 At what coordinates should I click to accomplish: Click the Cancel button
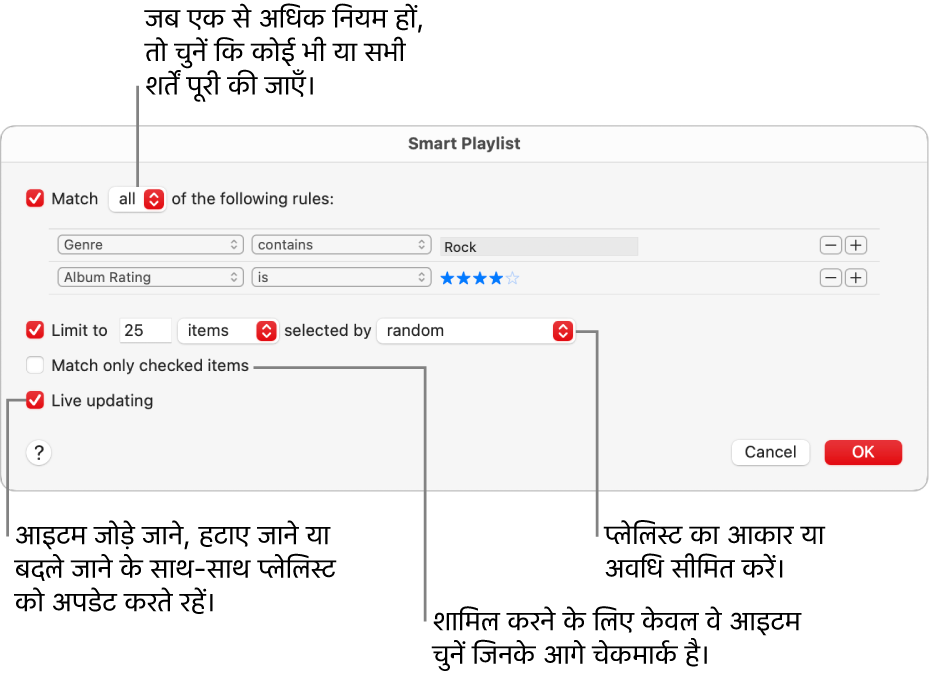click(770, 452)
